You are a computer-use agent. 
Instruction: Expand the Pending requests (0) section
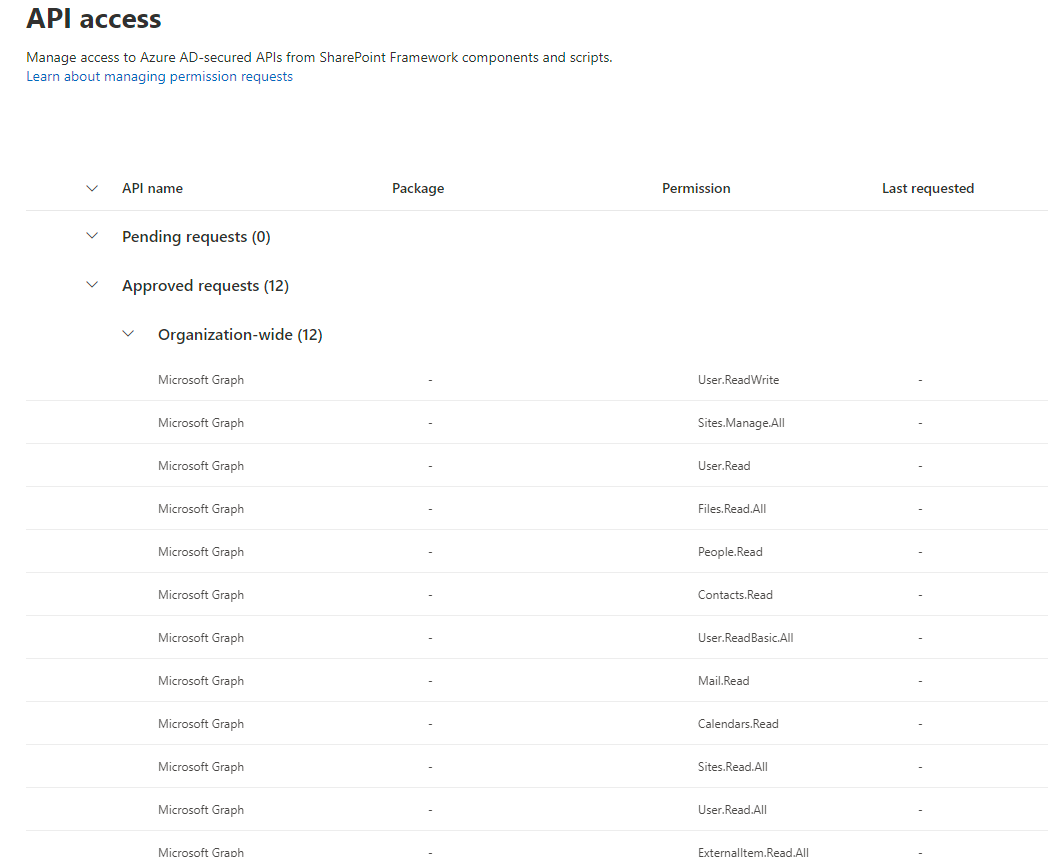(92, 236)
